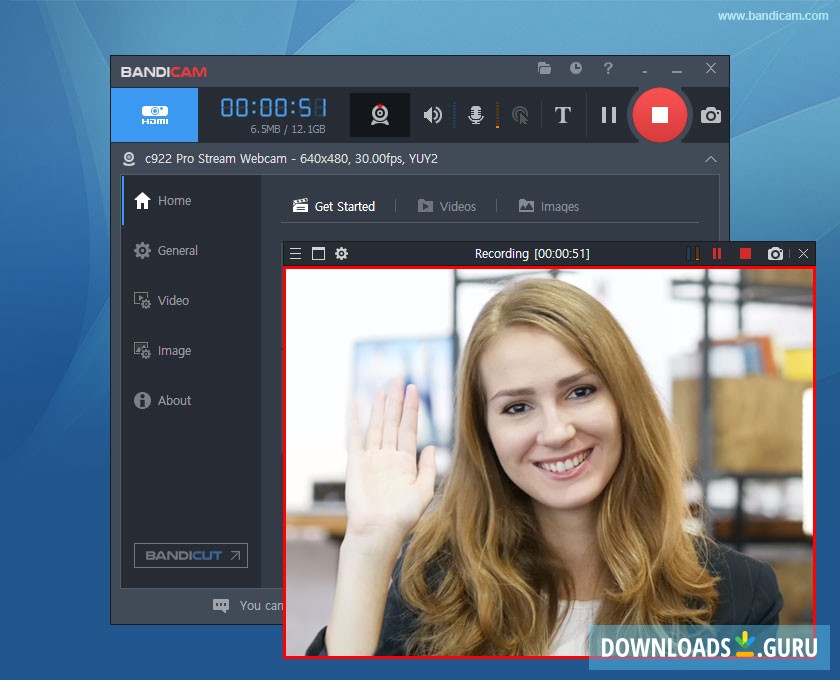Viewport: 840px width, 680px height.
Task: Open the output folder icon in title bar
Action: [544, 69]
